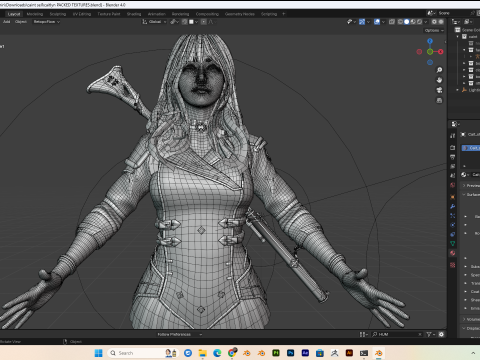Open the UV Editing workspace tab
Screen dimensions: 480x360
(x=82, y=14)
